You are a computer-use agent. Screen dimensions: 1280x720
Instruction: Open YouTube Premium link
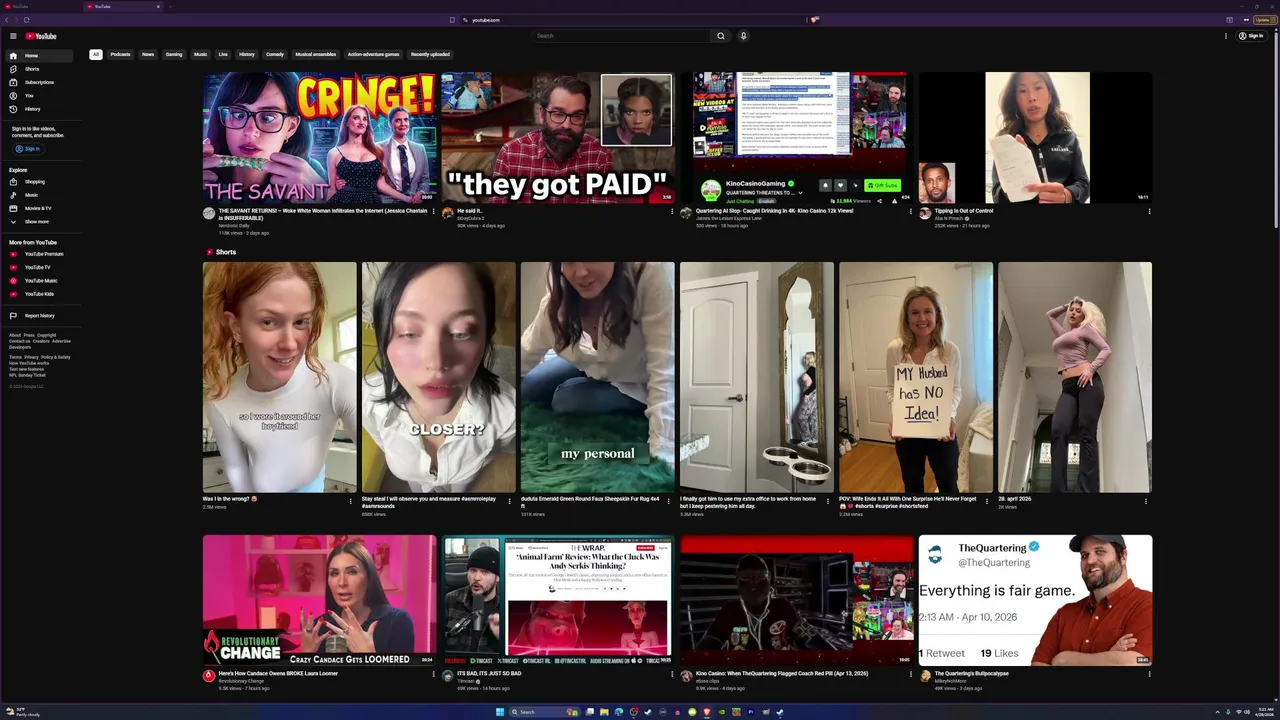tap(40, 254)
